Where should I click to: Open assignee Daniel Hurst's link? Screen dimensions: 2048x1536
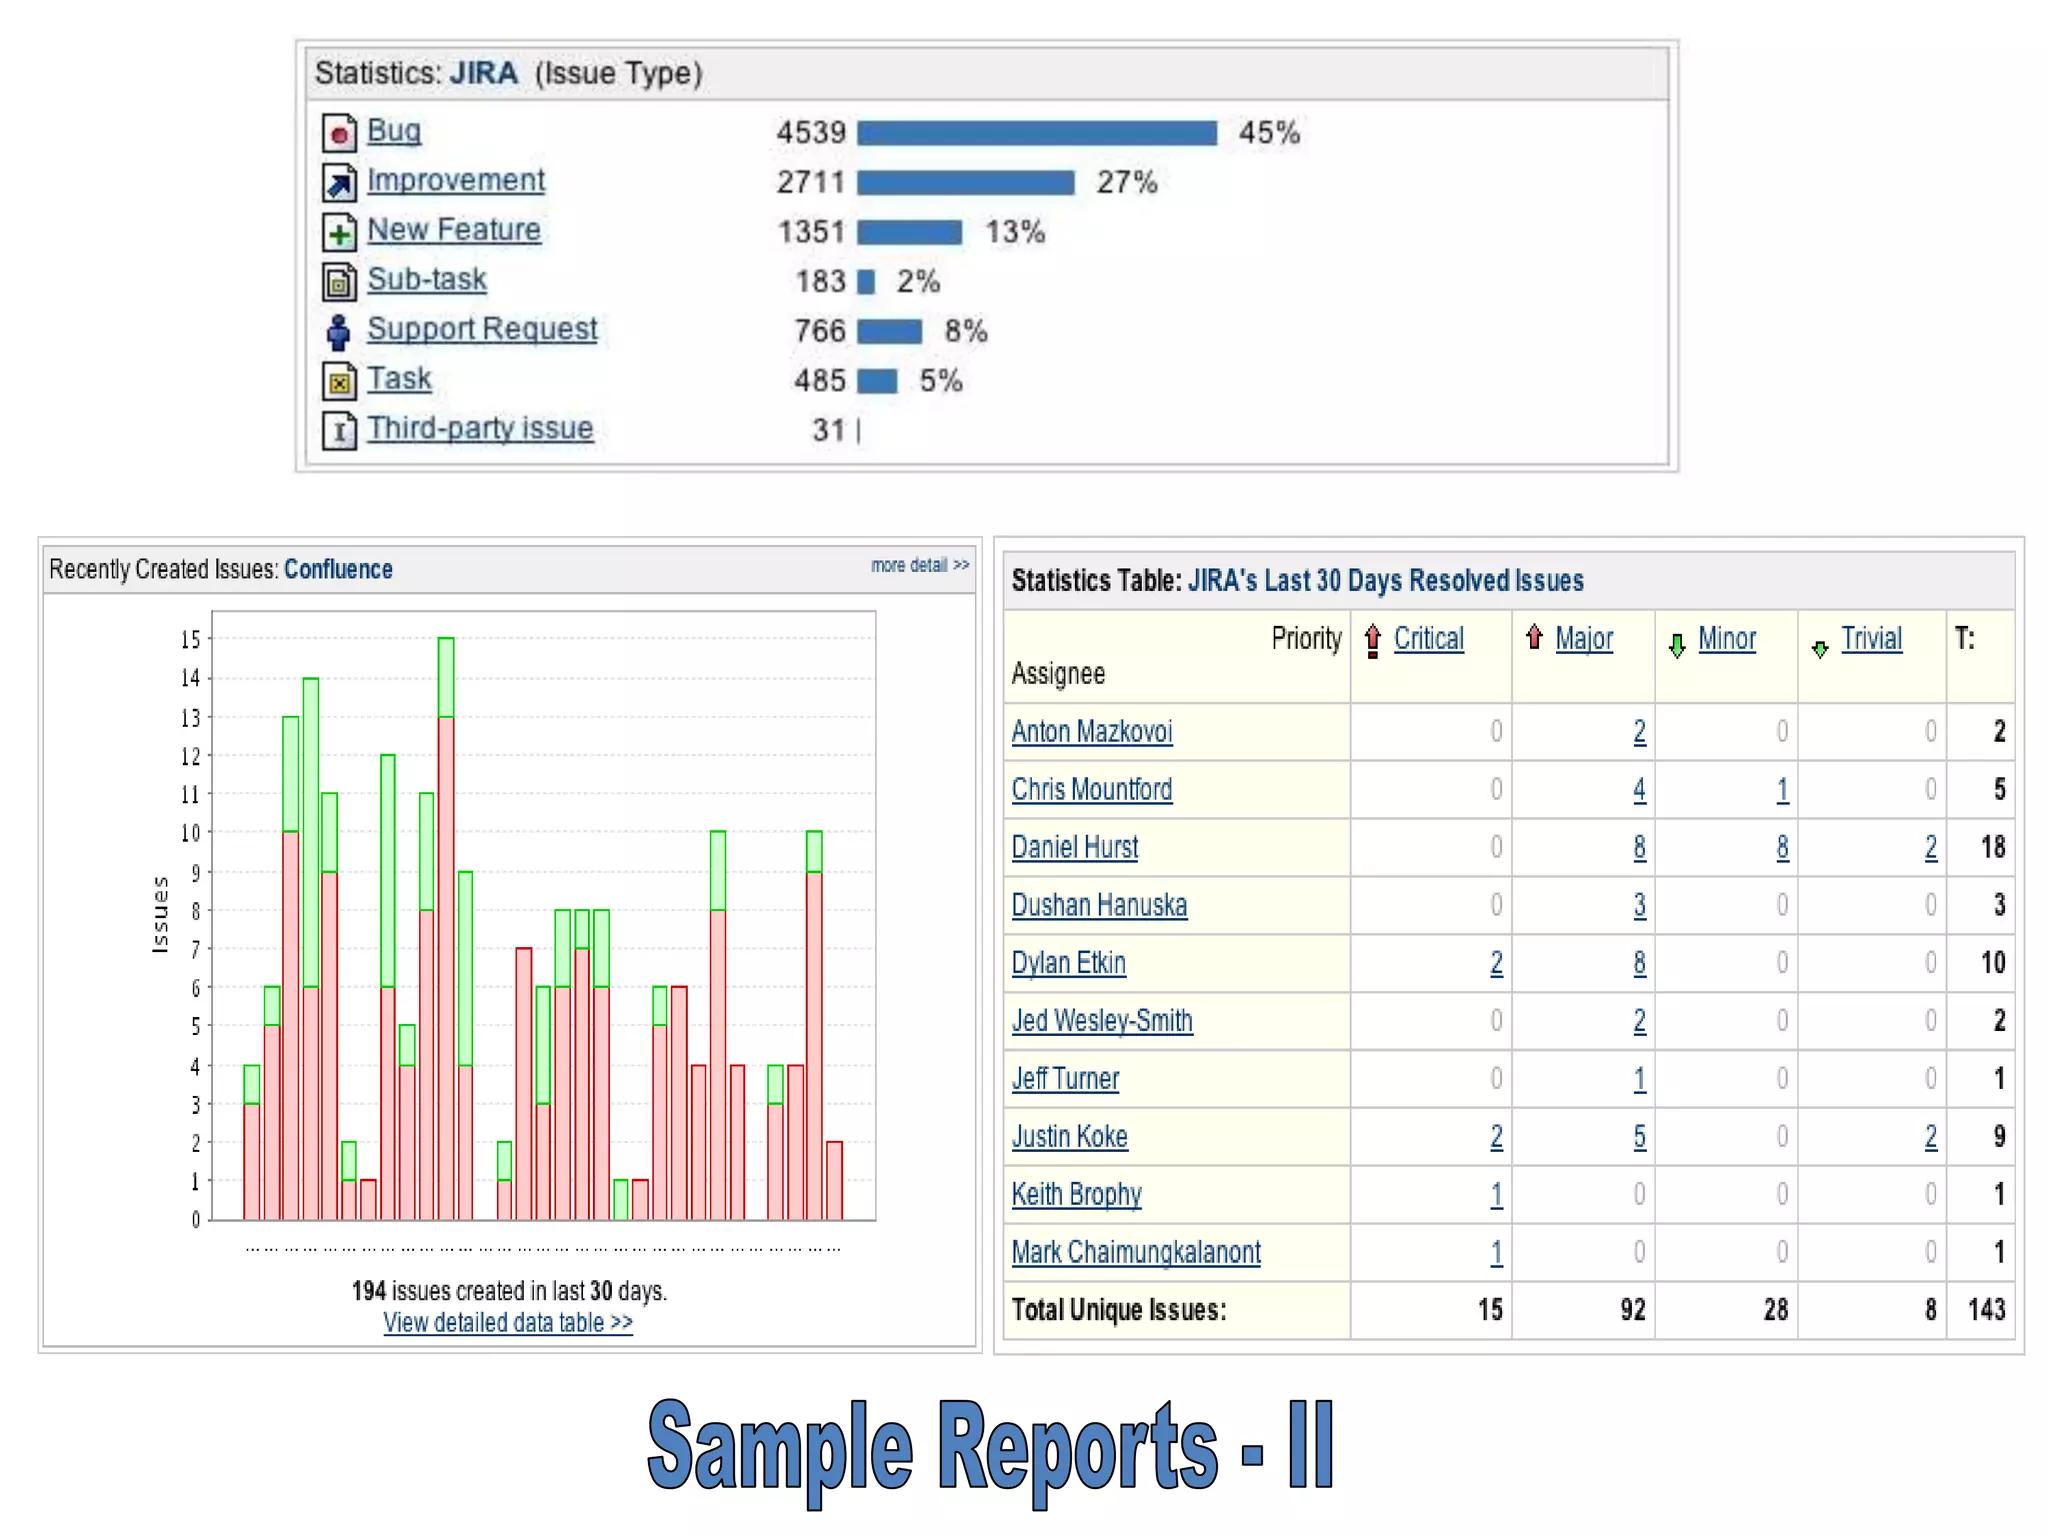tap(1074, 847)
